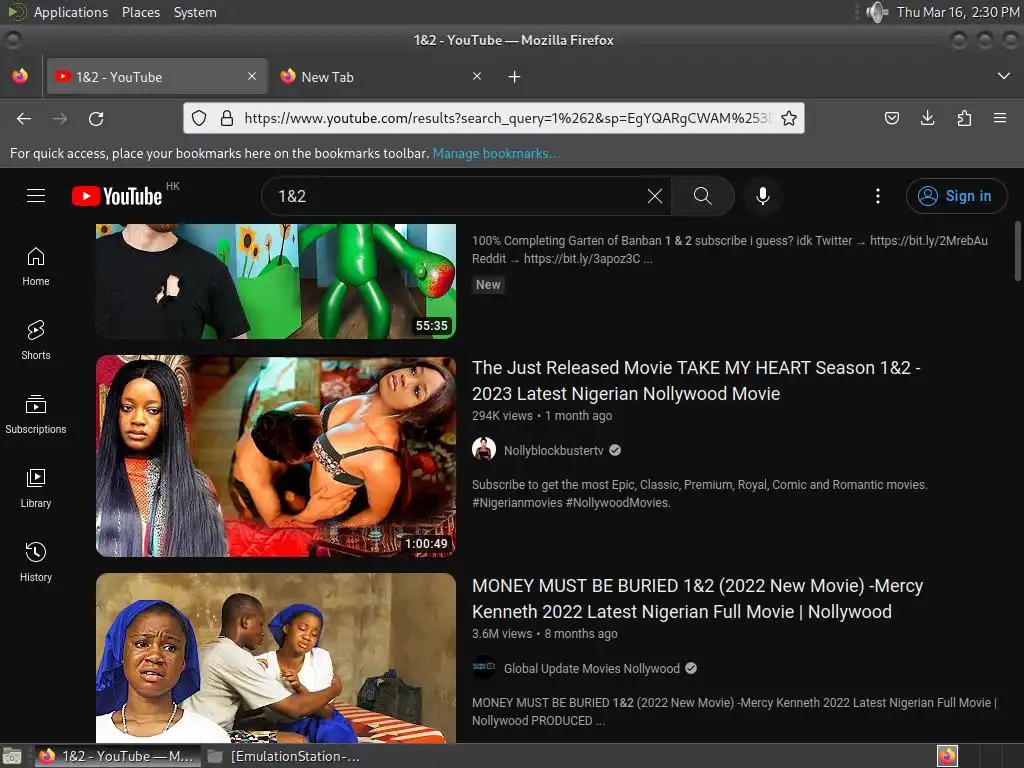
Task: Open History in sidebar
Action: pyautogui.click(x=36, y=562)
